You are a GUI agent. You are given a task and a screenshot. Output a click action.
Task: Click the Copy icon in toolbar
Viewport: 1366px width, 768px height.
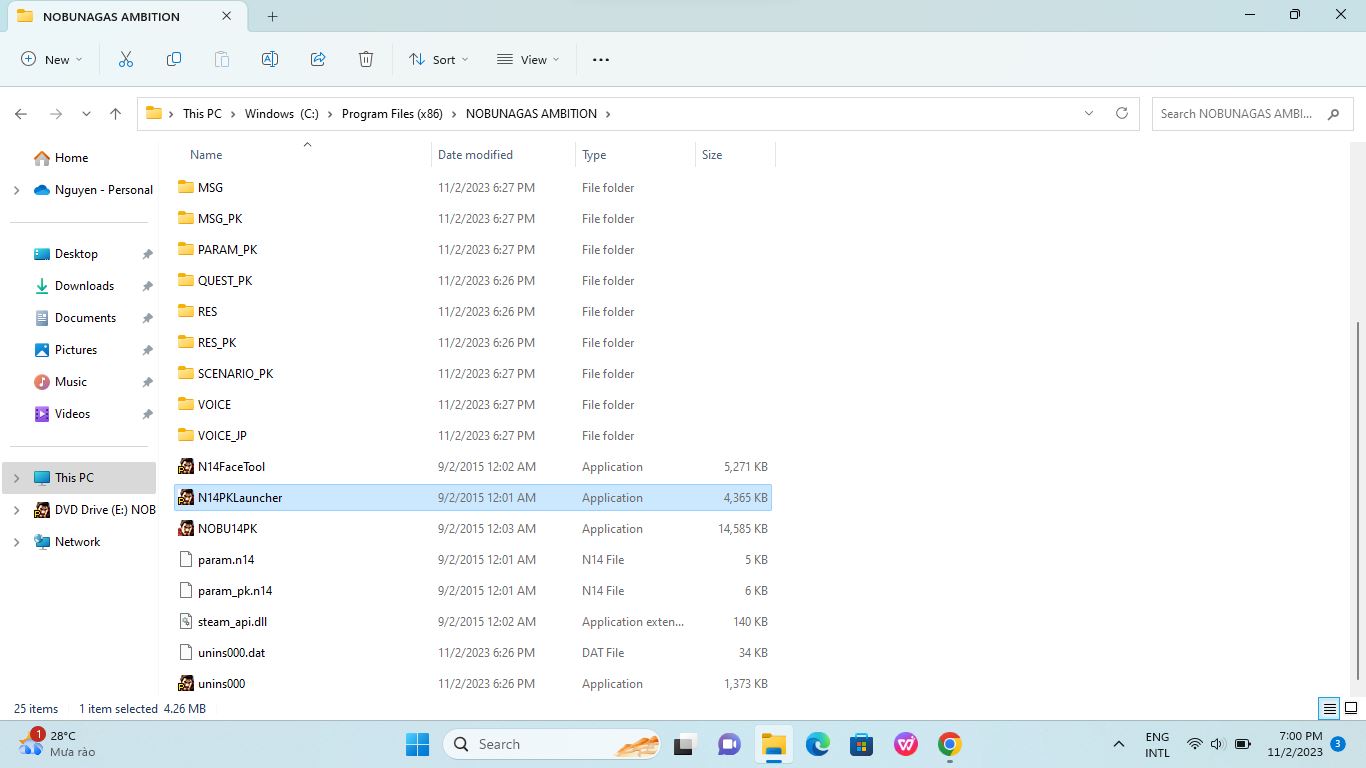point(173,59)
